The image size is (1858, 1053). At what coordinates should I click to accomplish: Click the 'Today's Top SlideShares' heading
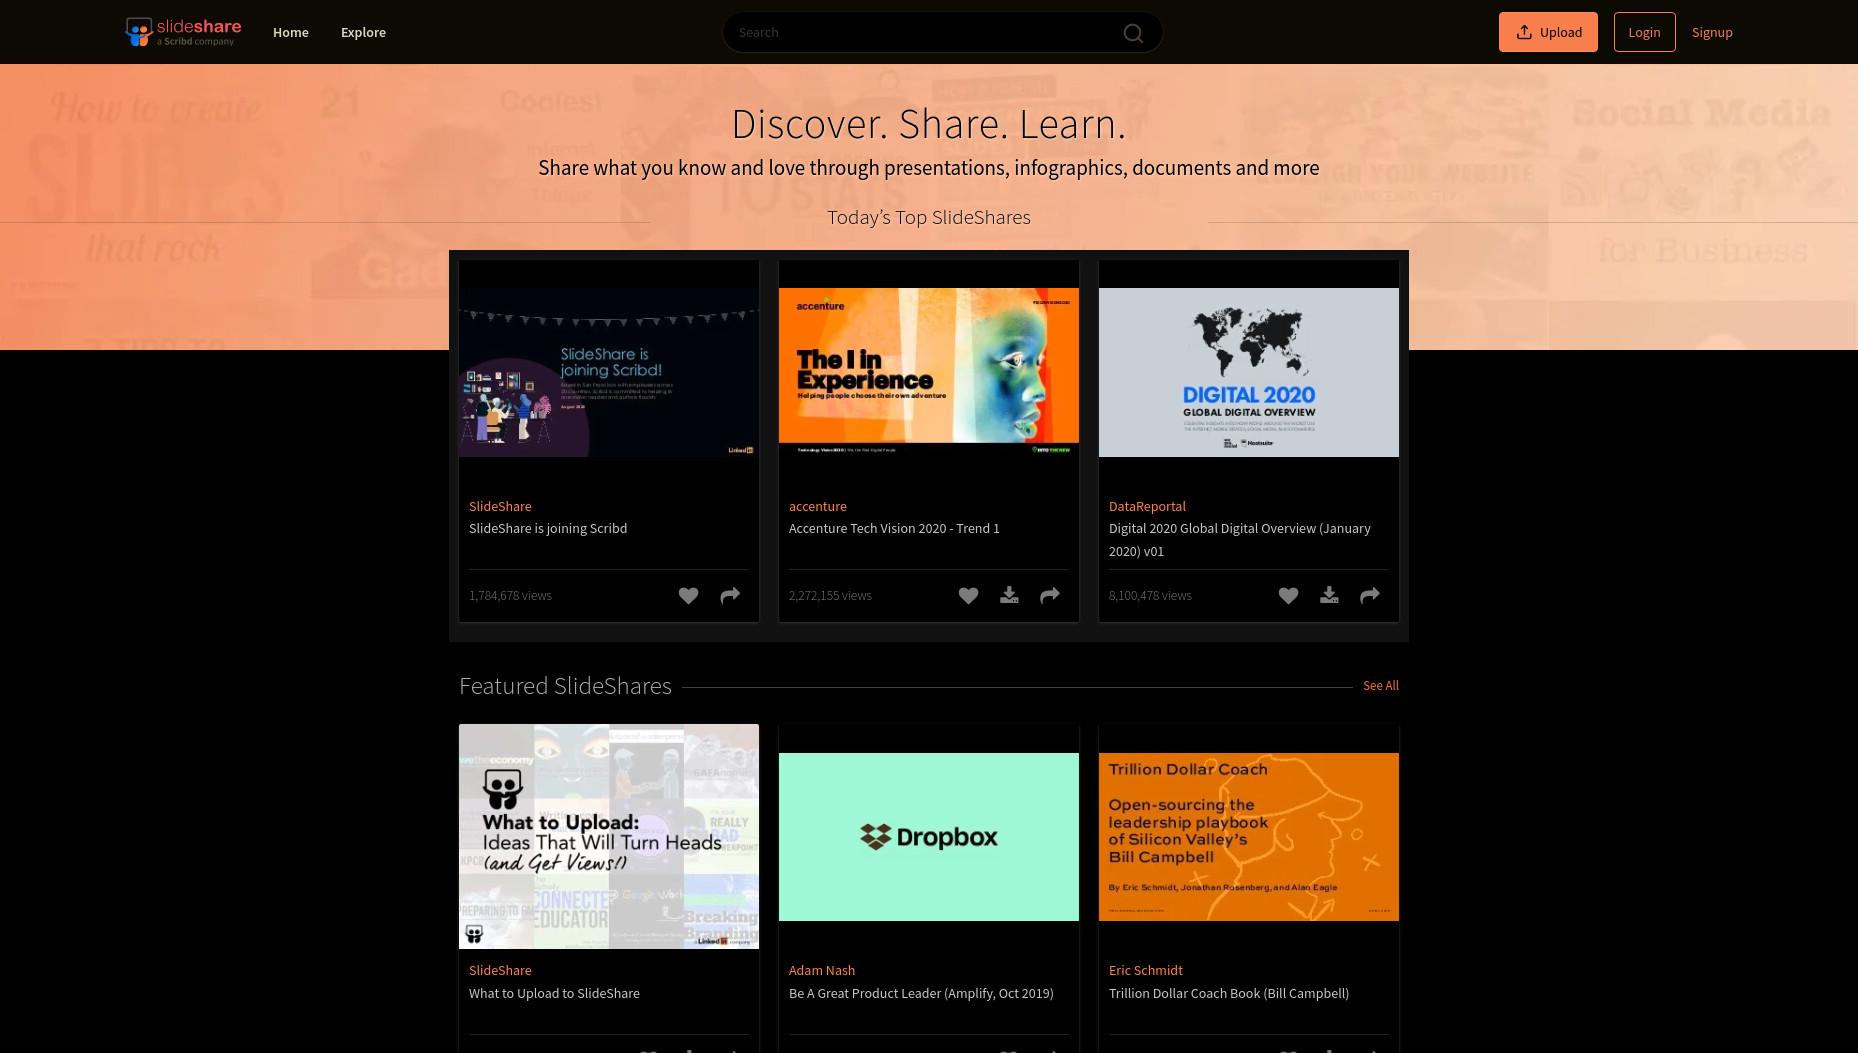click(x=929, y=217)
